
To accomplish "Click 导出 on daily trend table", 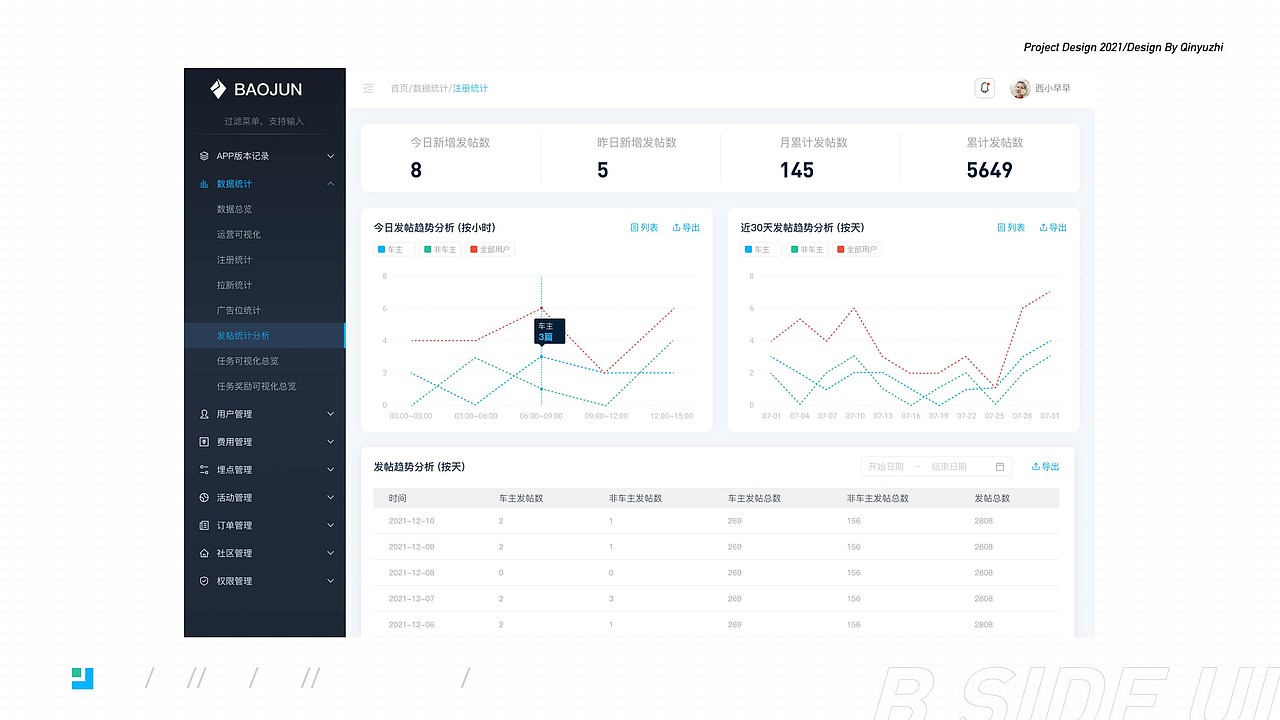I will (1045, 467).
